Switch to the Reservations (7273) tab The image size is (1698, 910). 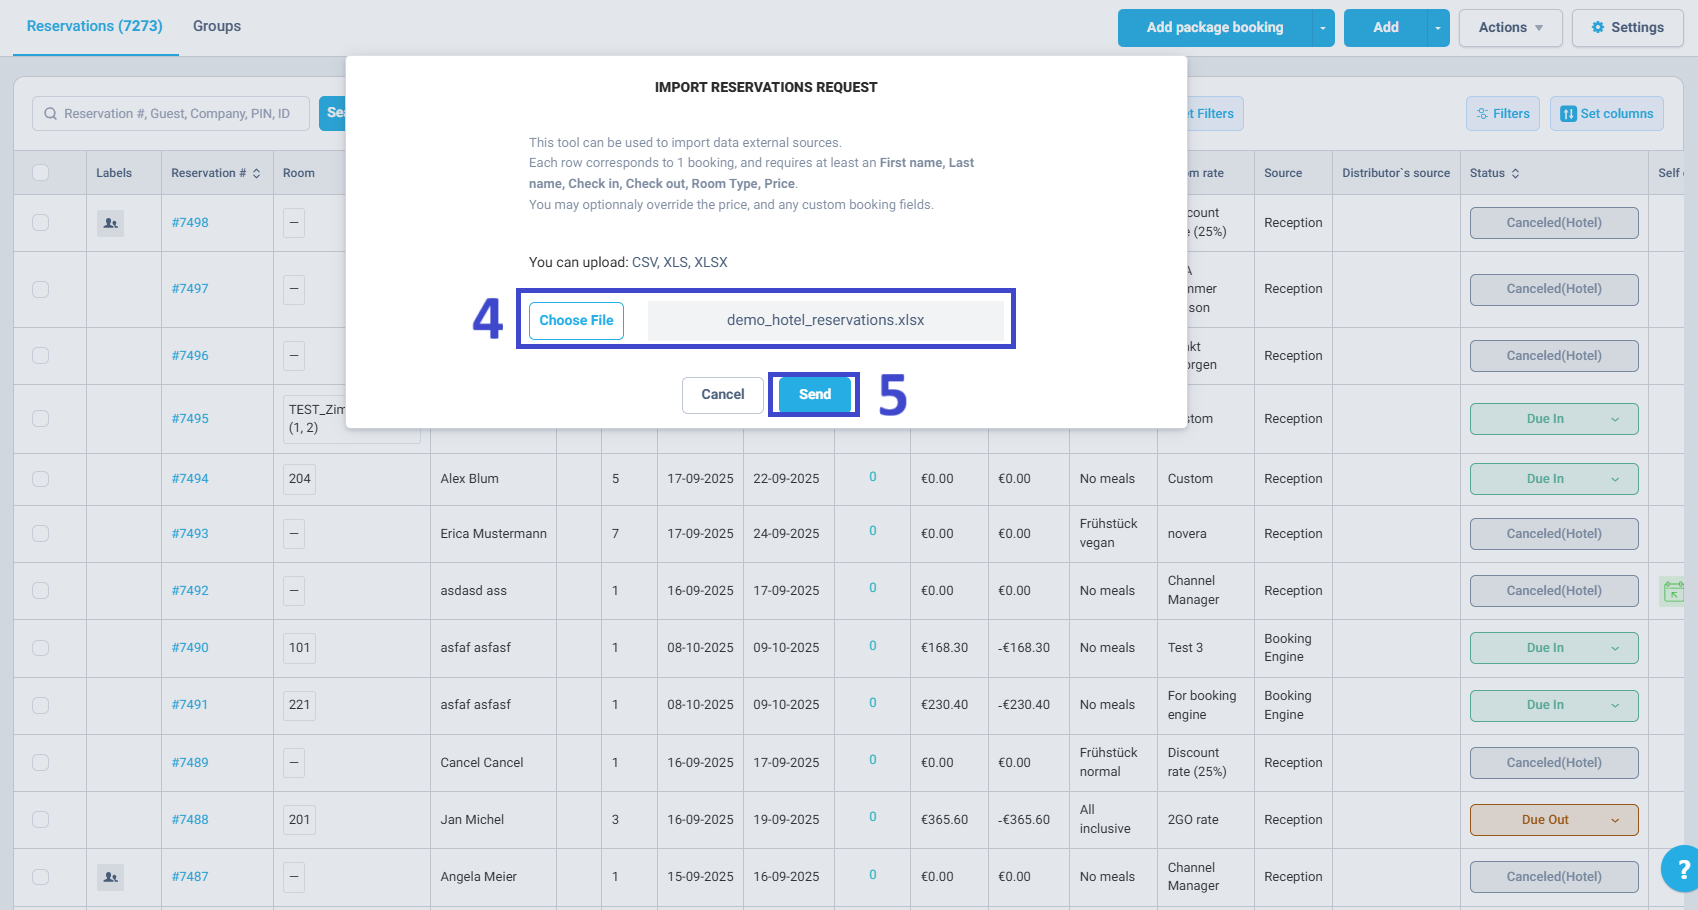tap(95, 26)
